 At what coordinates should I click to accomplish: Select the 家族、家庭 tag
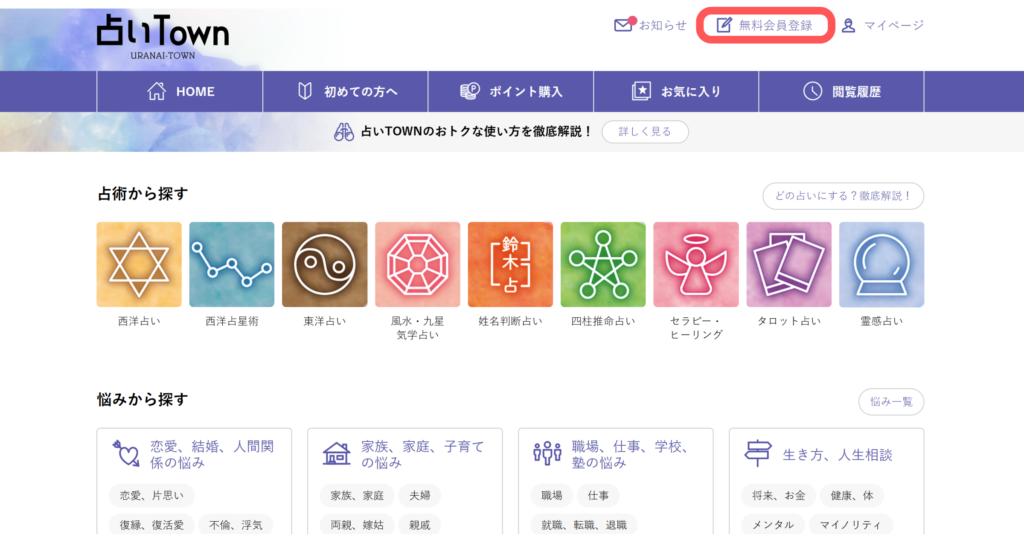click(x=357, y=495)
